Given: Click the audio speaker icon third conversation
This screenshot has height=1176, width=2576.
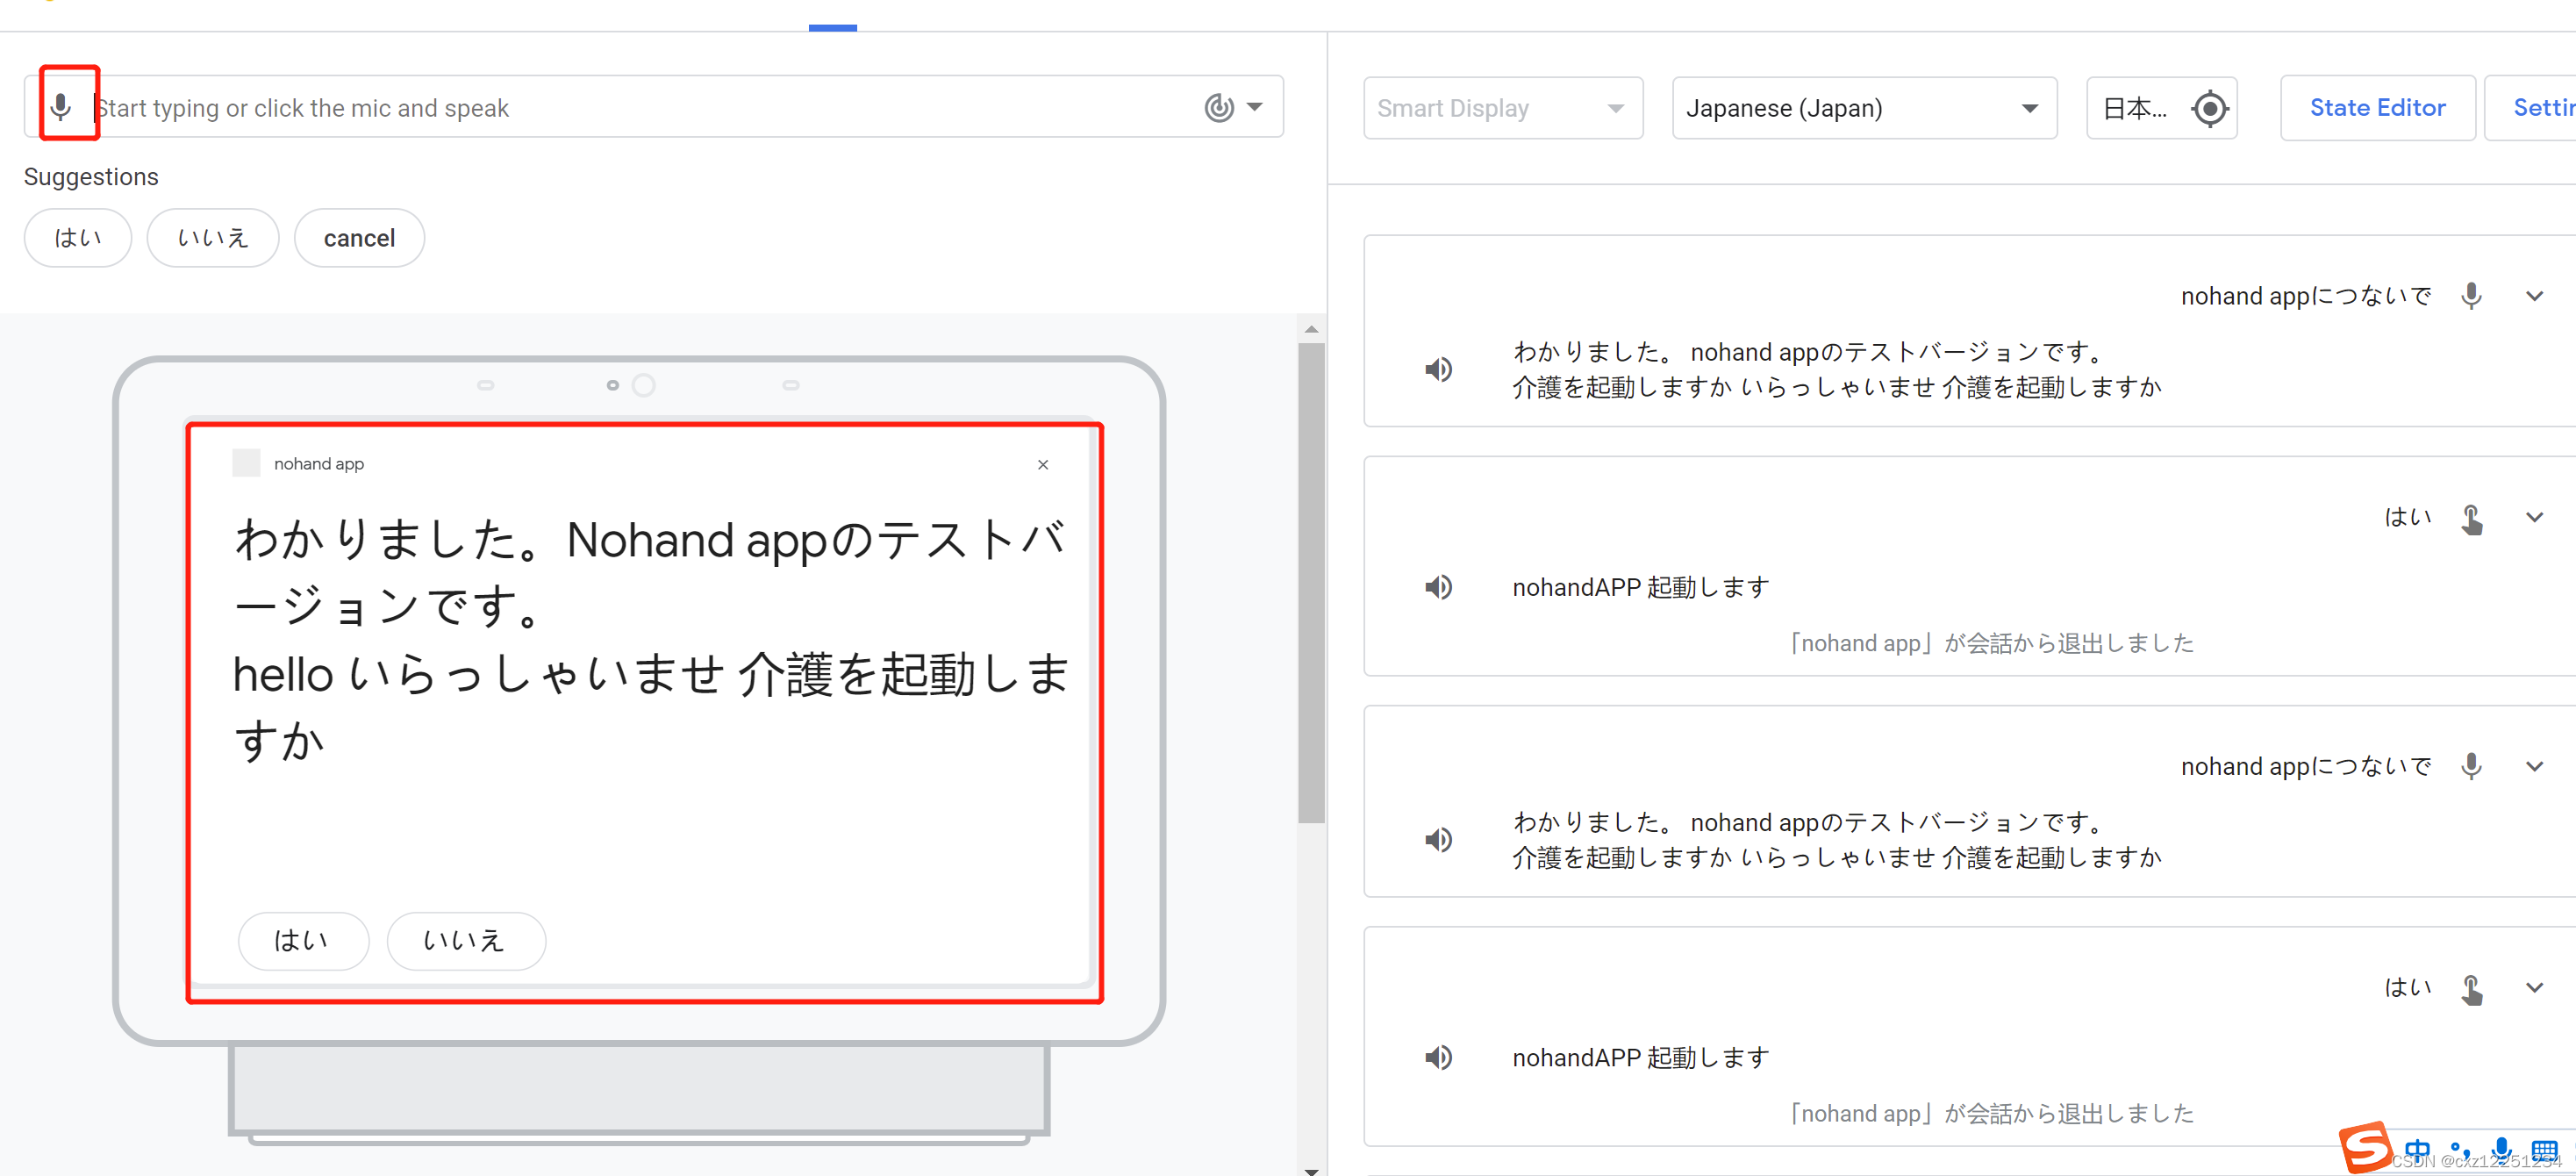Looking at the screenshot, I should (x=1437, y=837).
